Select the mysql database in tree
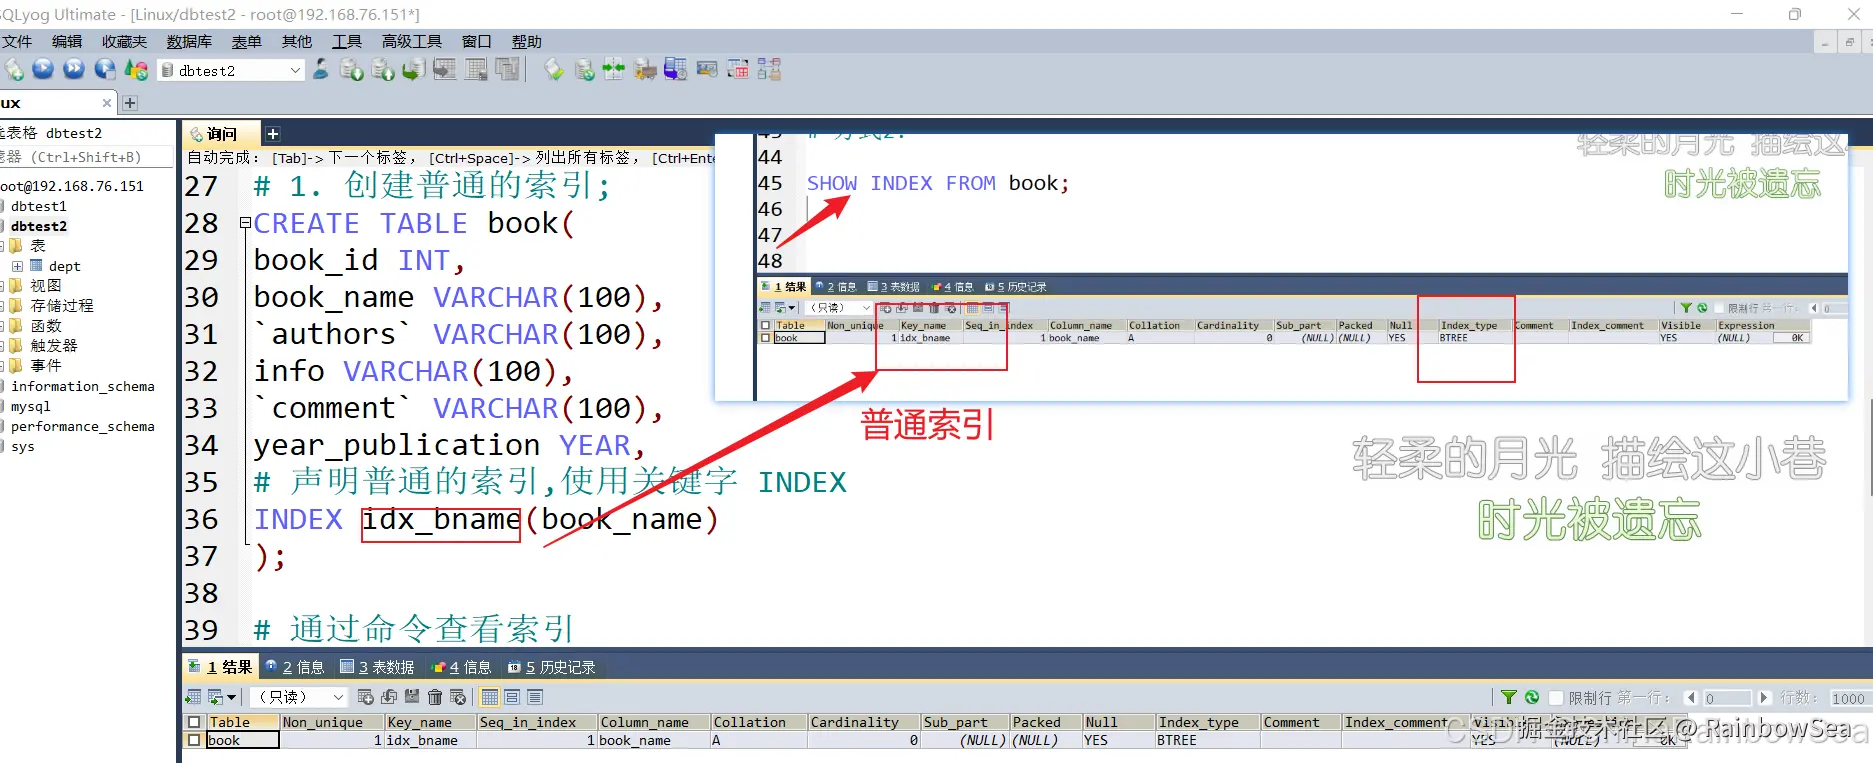Image resolution: width=1873 pixels, height=763 pixels. 31,406
